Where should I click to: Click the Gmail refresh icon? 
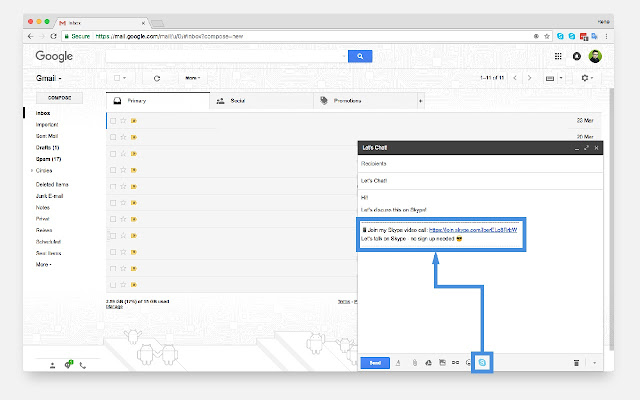point(157,78)
